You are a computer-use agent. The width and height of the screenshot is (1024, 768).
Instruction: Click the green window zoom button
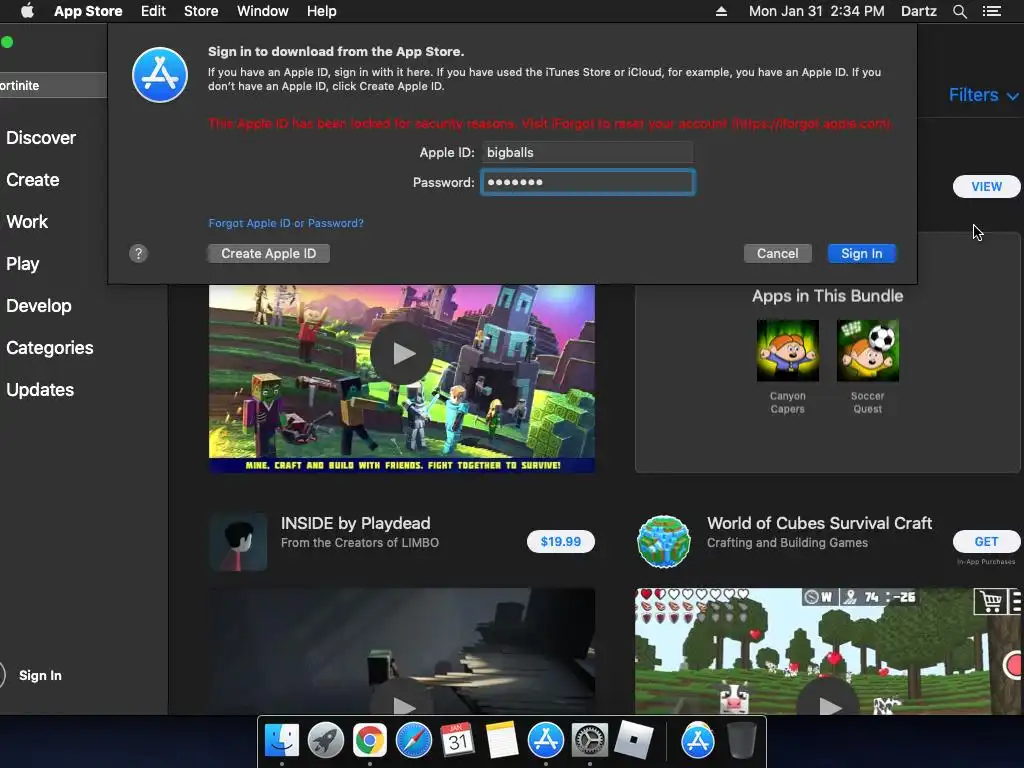coord(7,42)
